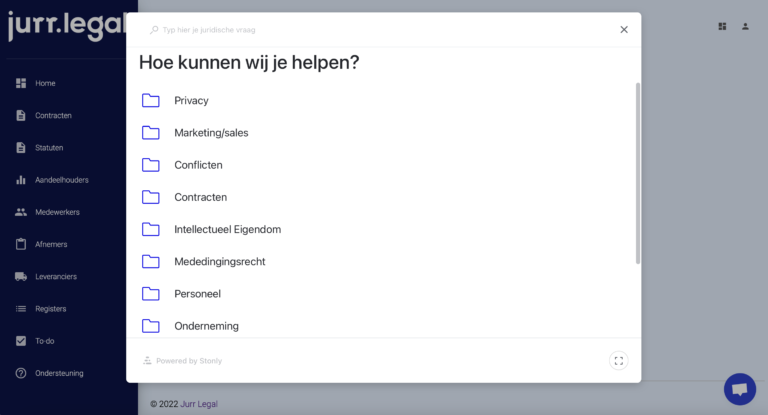Screen dimensions: 768x415
Task: Open the Contracten folder icon in help dialog
Action: click(151, 197)
